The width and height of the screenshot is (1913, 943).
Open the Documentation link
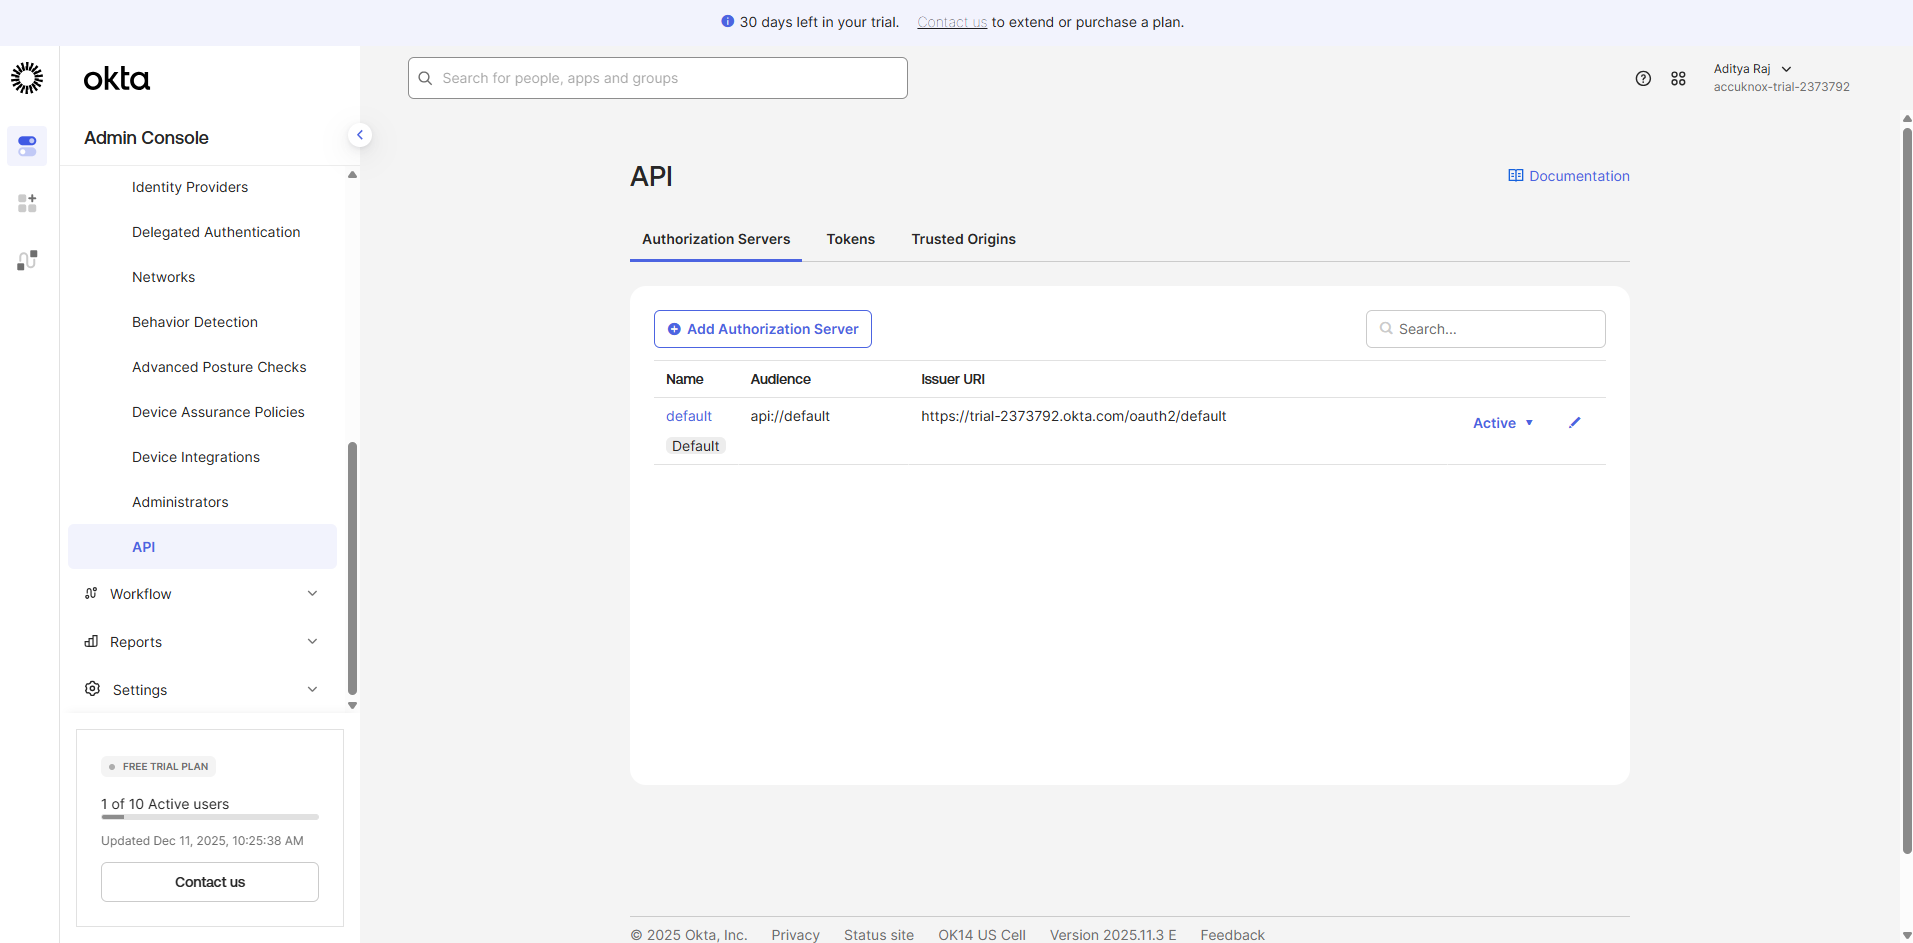pos(1569,176)
